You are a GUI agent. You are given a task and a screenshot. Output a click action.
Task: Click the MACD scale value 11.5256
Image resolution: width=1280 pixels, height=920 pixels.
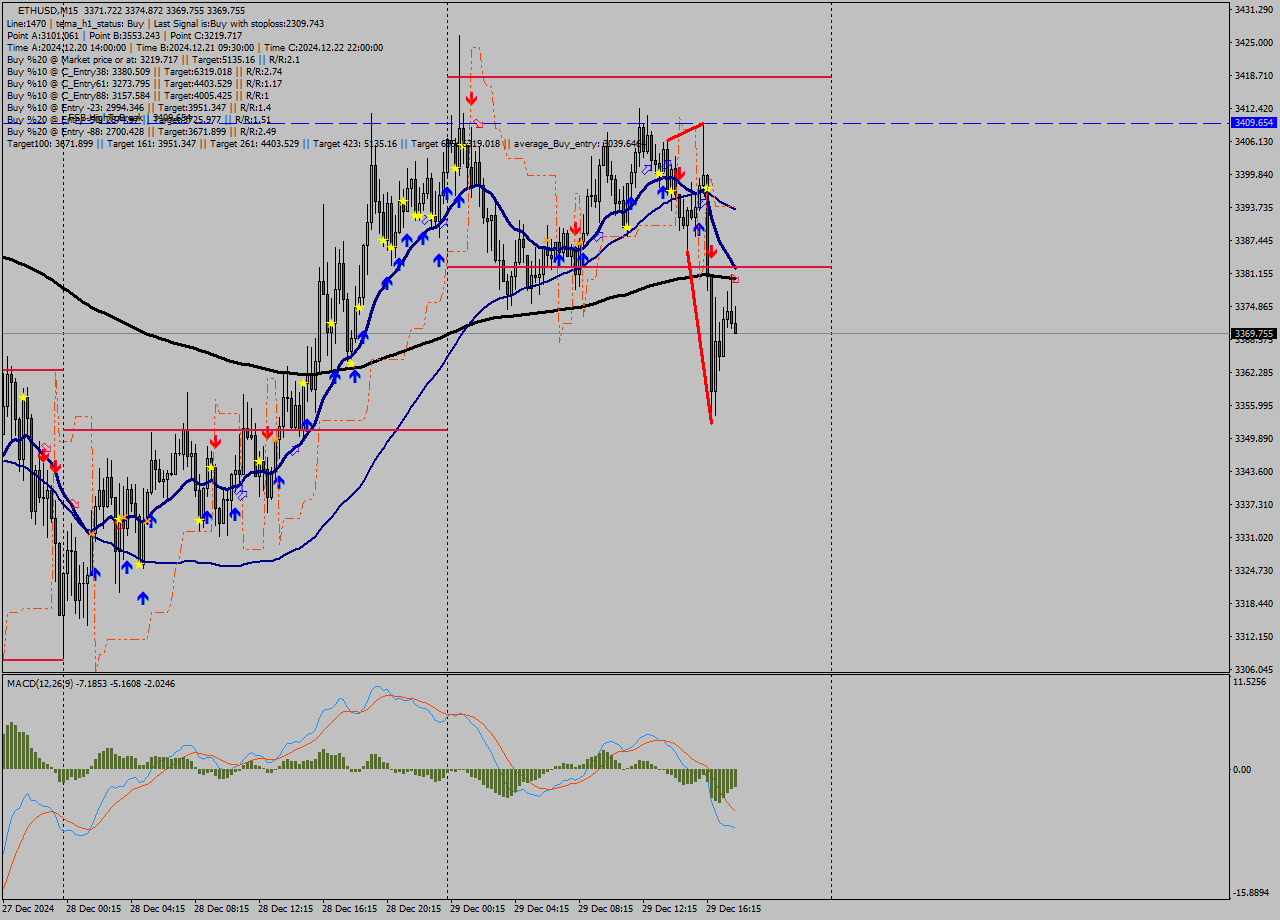(1250, 681)
